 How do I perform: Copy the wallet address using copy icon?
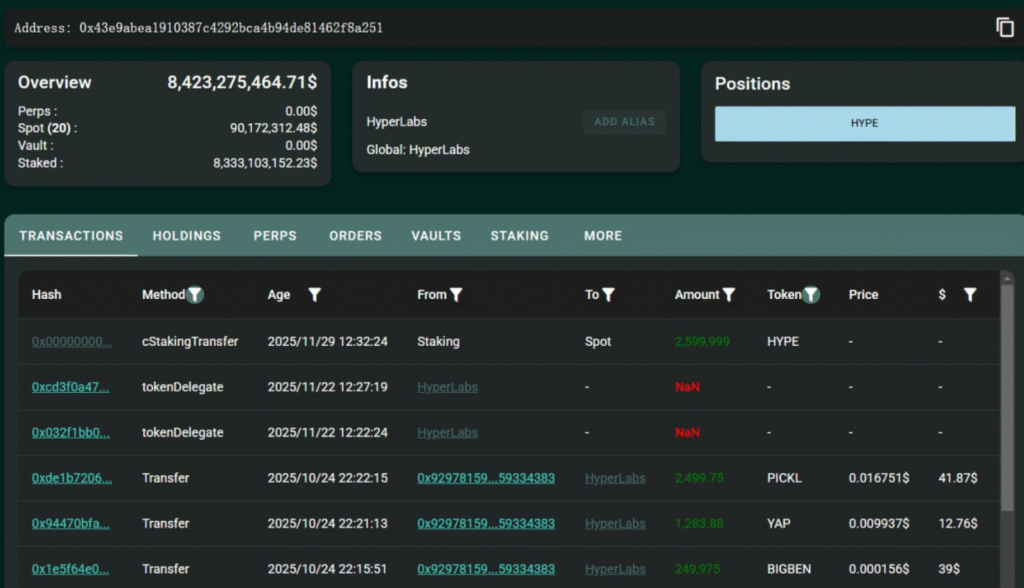[x=1005, y=27]
